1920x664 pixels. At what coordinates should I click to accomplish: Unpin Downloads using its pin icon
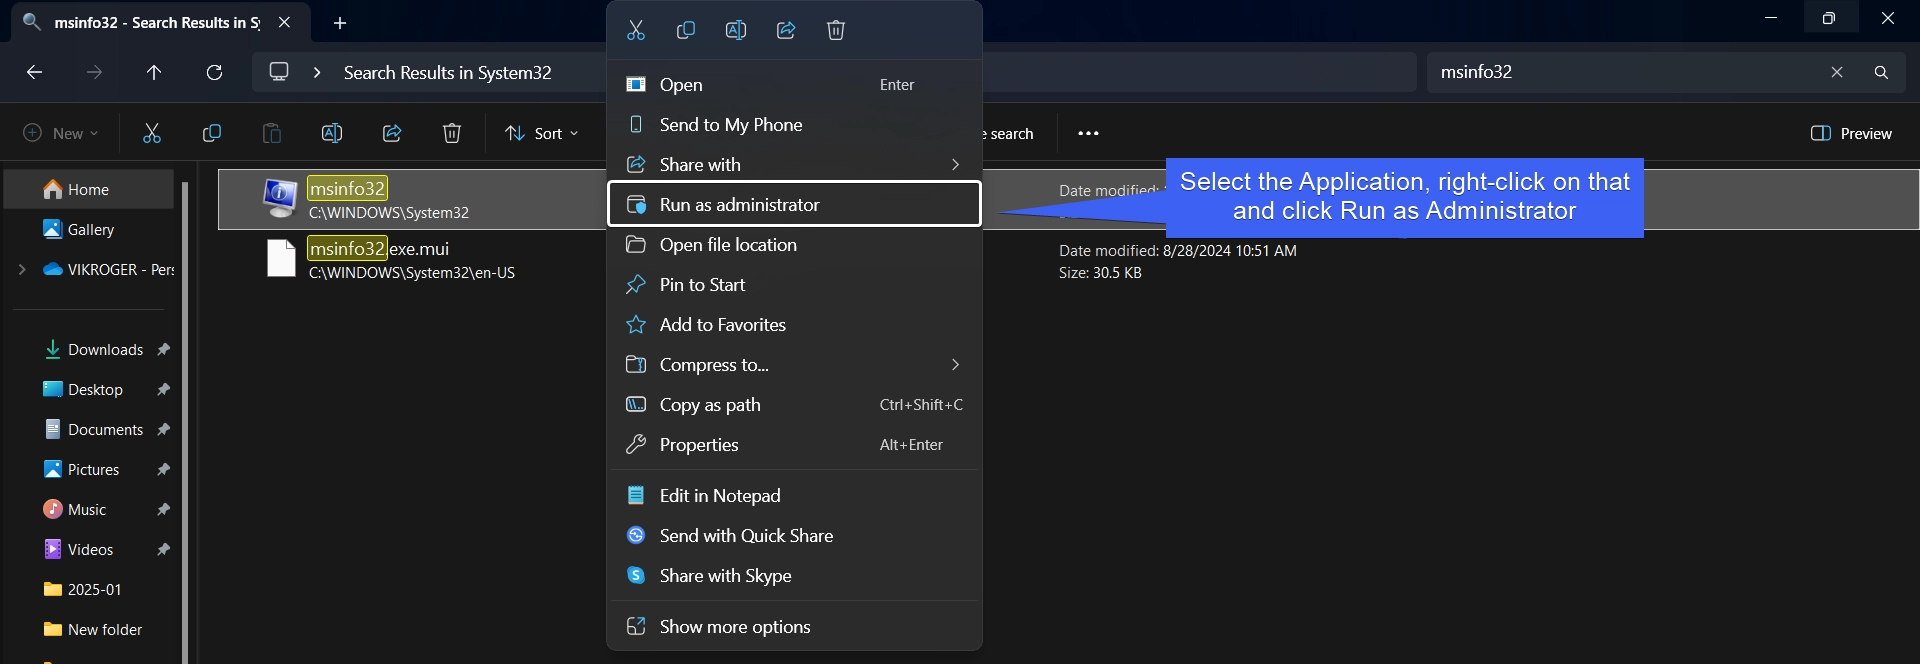click(x=164, y=349)
